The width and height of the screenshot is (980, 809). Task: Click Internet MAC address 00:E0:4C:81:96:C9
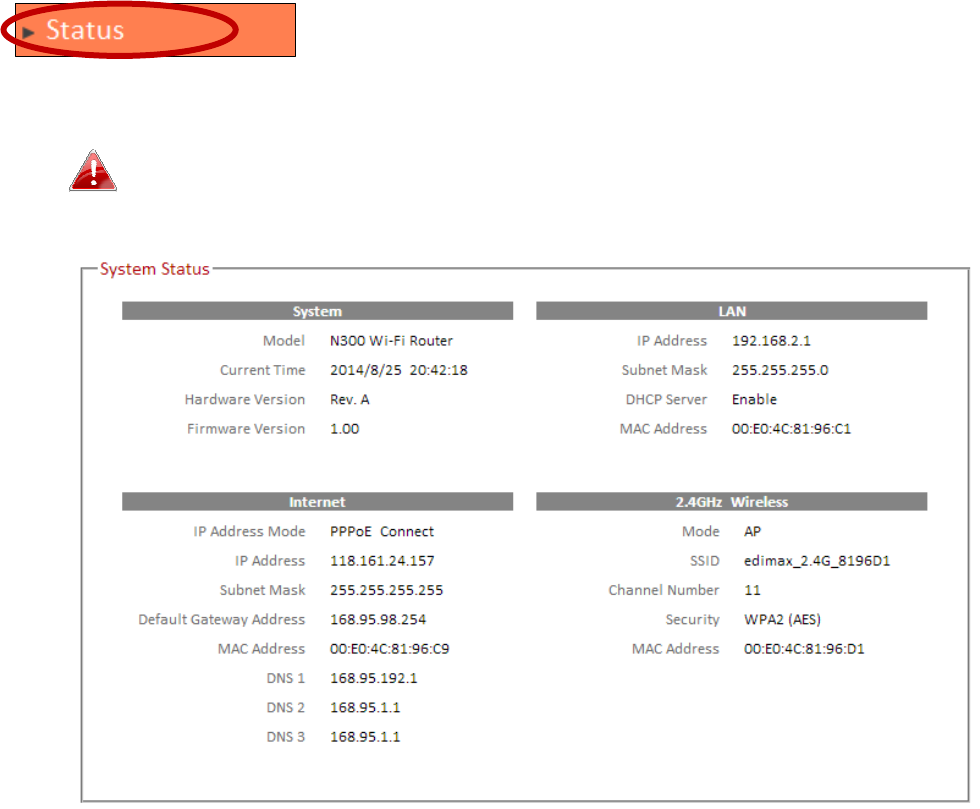[x=389, y=649]
